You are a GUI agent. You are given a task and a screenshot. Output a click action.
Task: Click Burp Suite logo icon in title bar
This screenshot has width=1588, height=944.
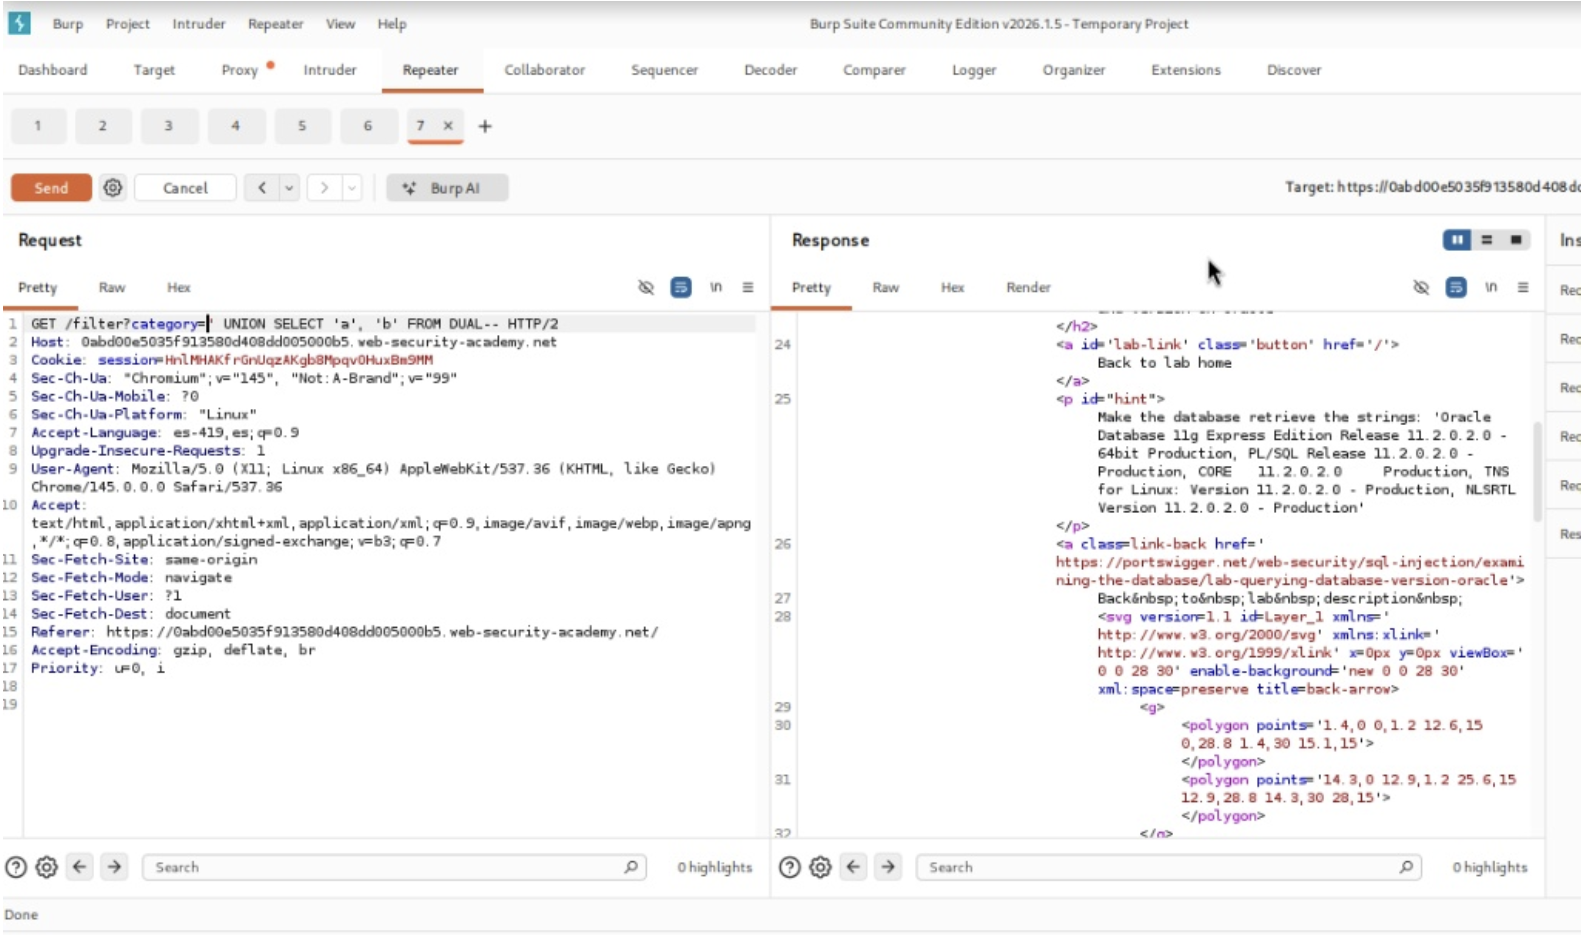coord(19,23)
